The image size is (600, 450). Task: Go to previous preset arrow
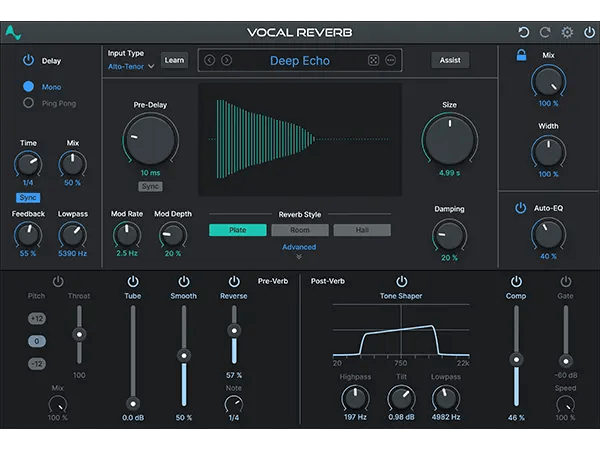coord(209,60)
